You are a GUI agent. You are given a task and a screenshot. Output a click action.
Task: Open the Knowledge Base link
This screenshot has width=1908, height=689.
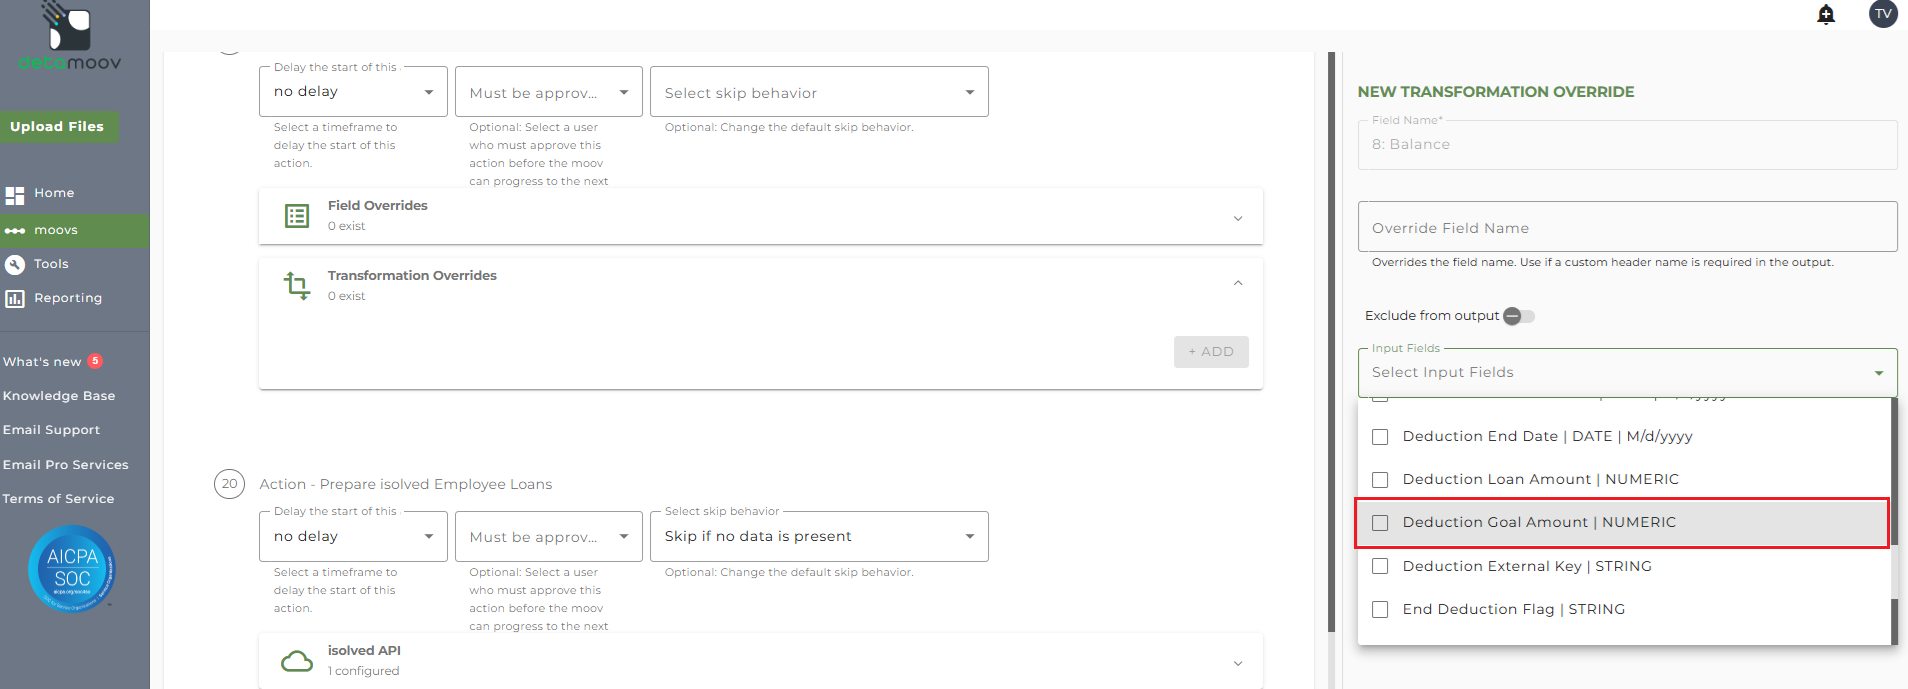click(59, 396)
